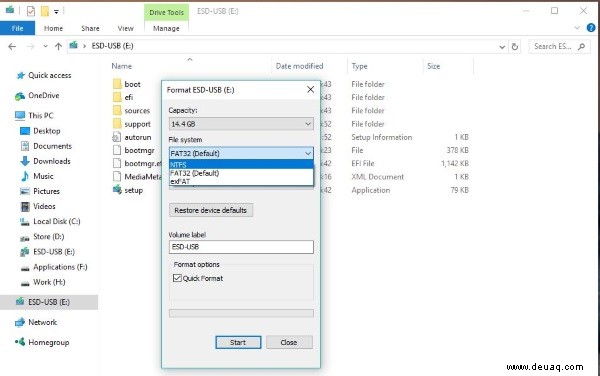Sort by Date modified column header
This screenshot has width=600, height=376.
click(299, 66)
